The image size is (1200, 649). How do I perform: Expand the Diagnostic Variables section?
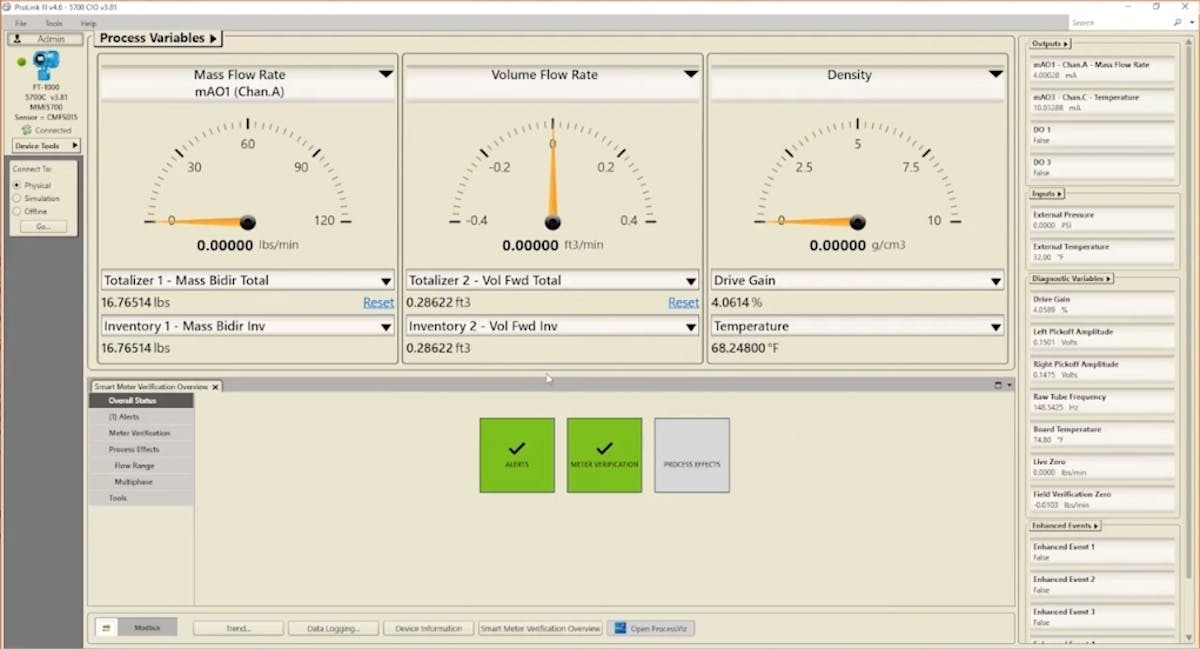pos(1070,279)
